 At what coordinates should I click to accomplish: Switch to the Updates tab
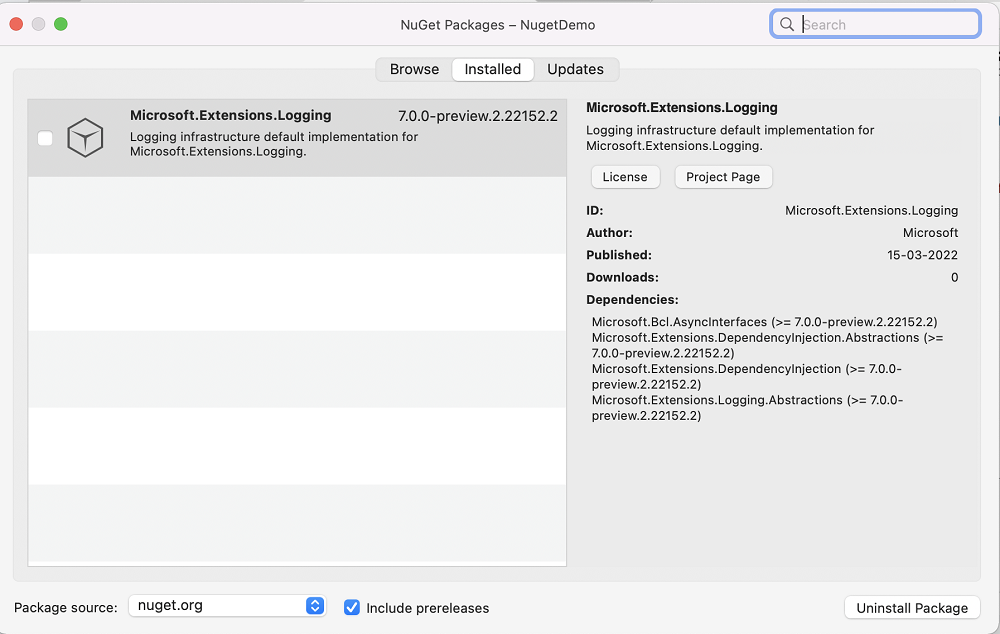[576, 69]
